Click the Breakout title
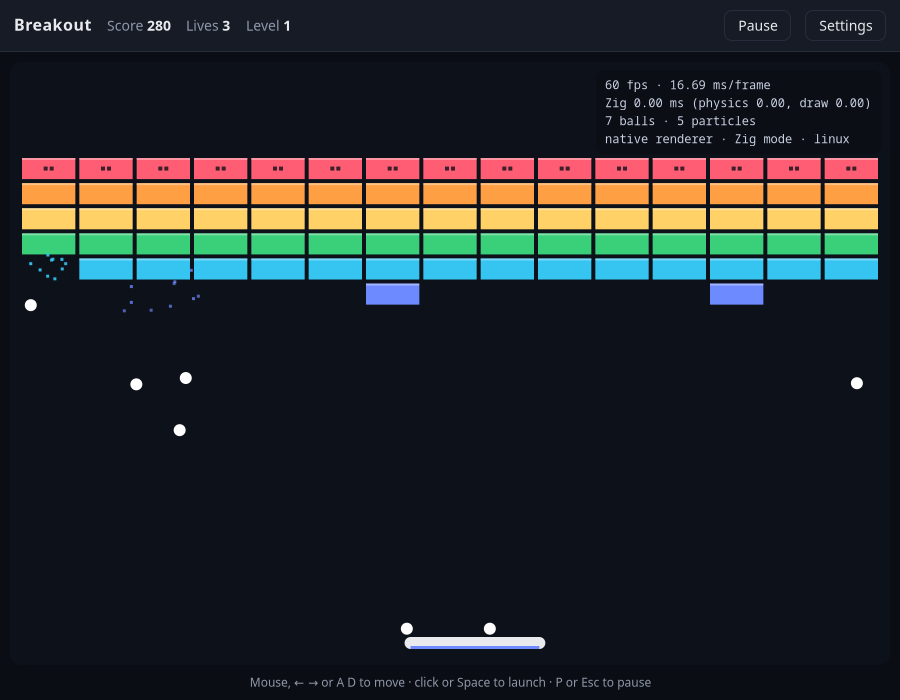 pyautogui.click(x=53, y=25)
